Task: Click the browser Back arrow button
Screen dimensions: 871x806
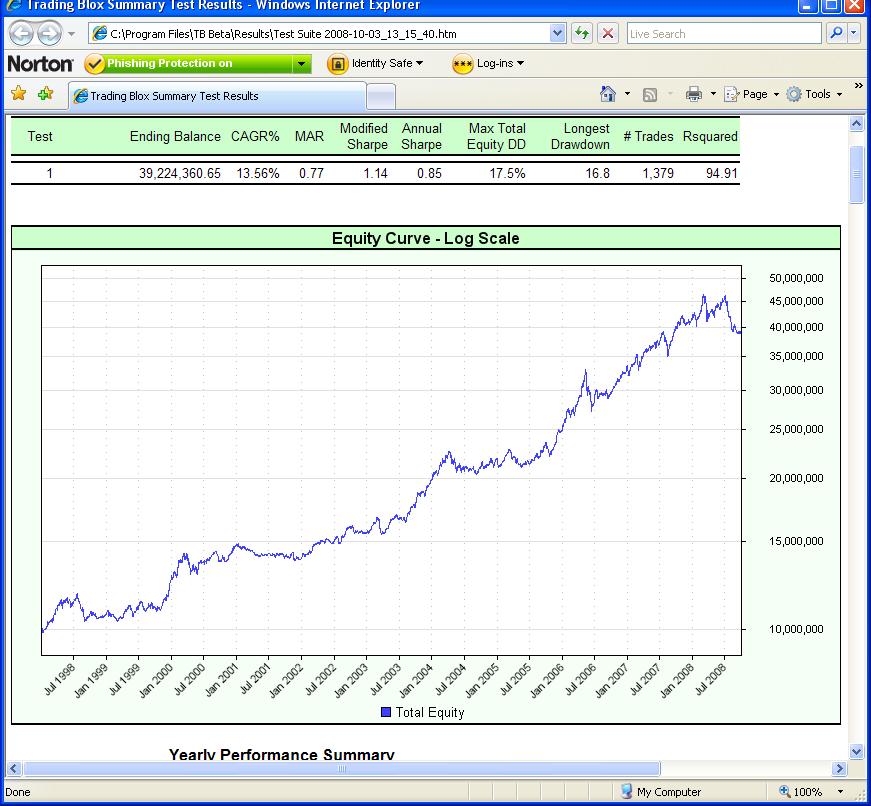Action: pos(22,34)
